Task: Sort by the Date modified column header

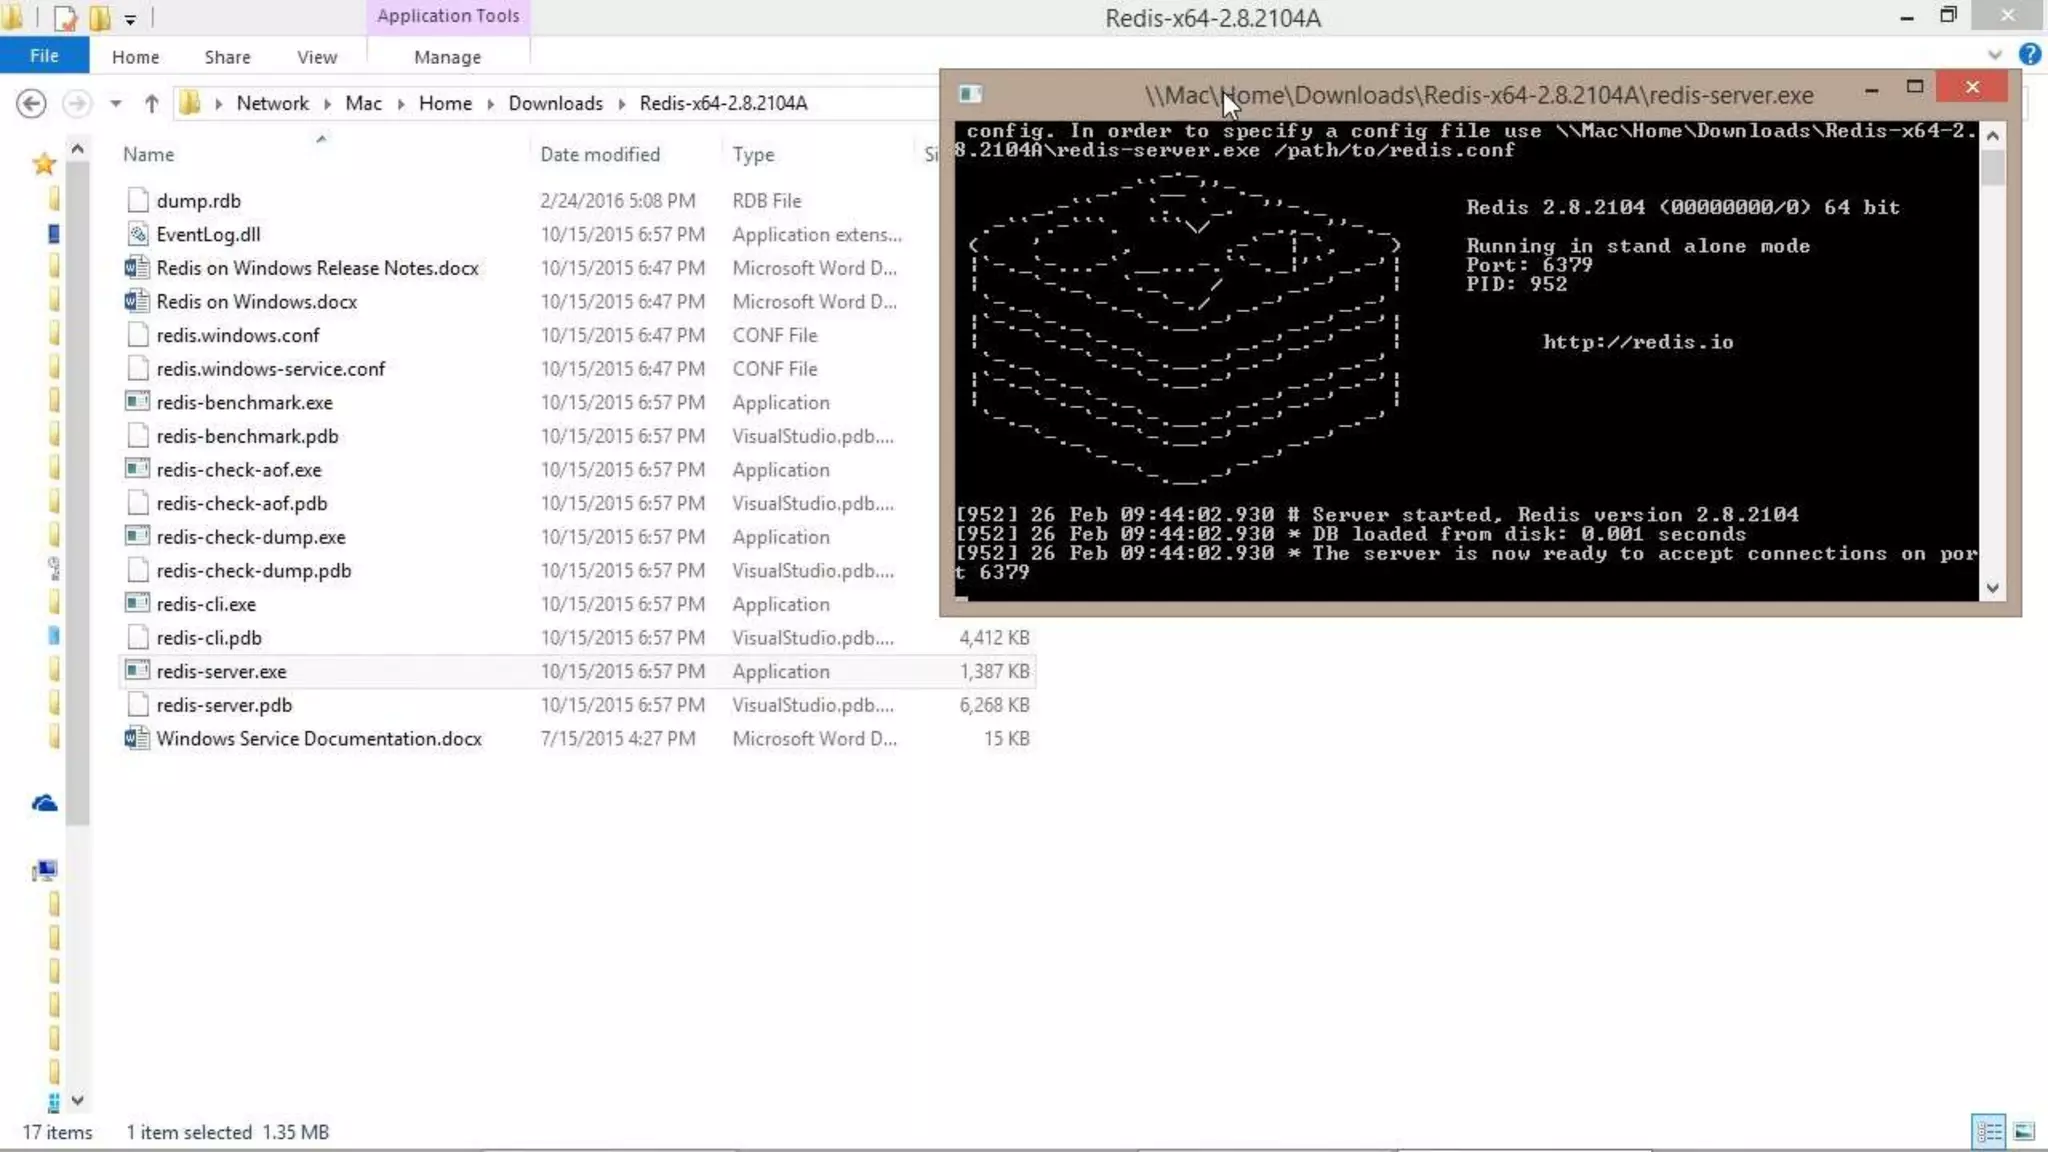Action: coord(600,154)
